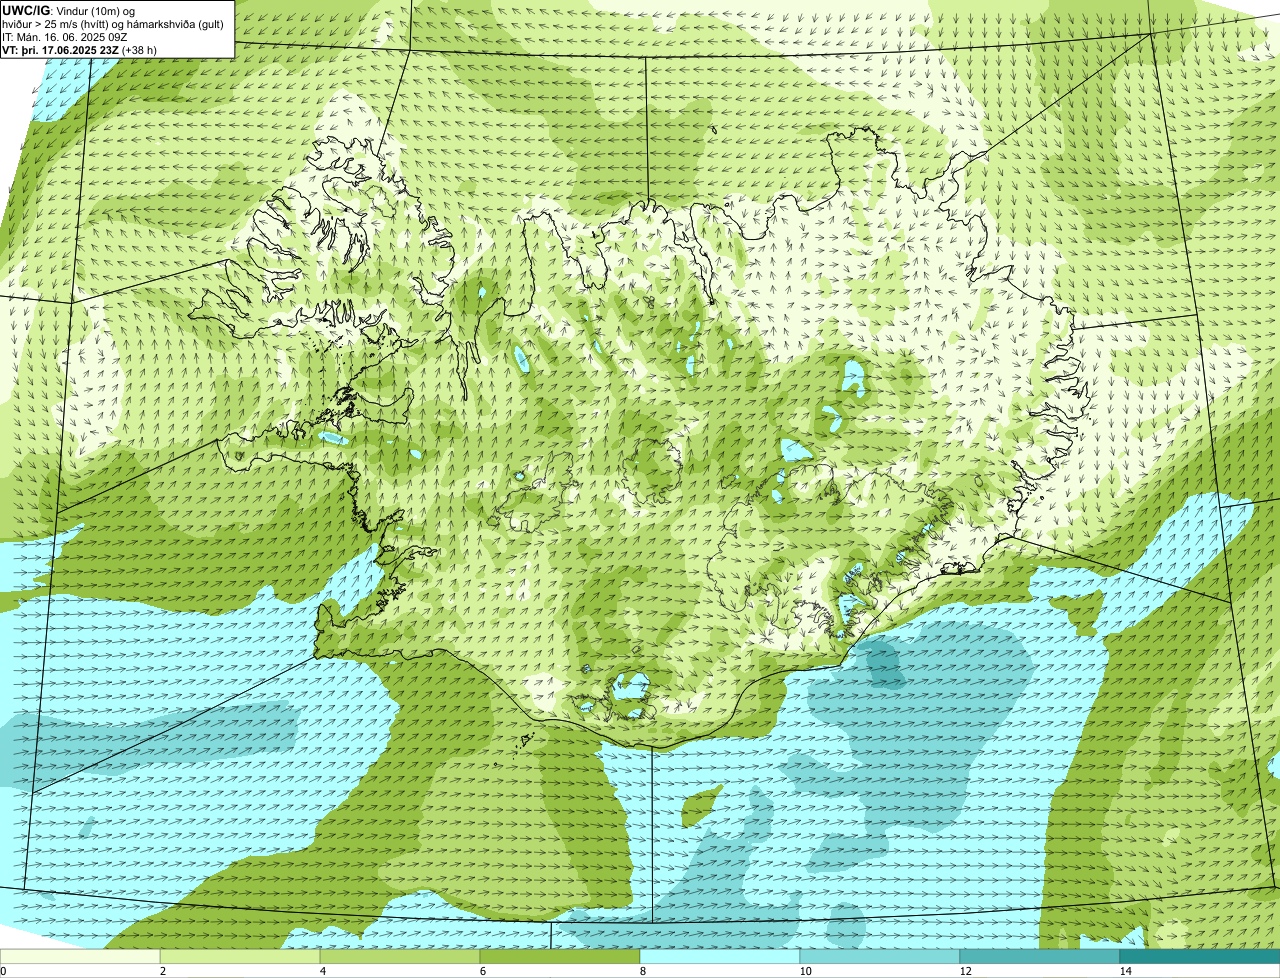Pick the 12–14 m/s teal legend swatch

1040,956
